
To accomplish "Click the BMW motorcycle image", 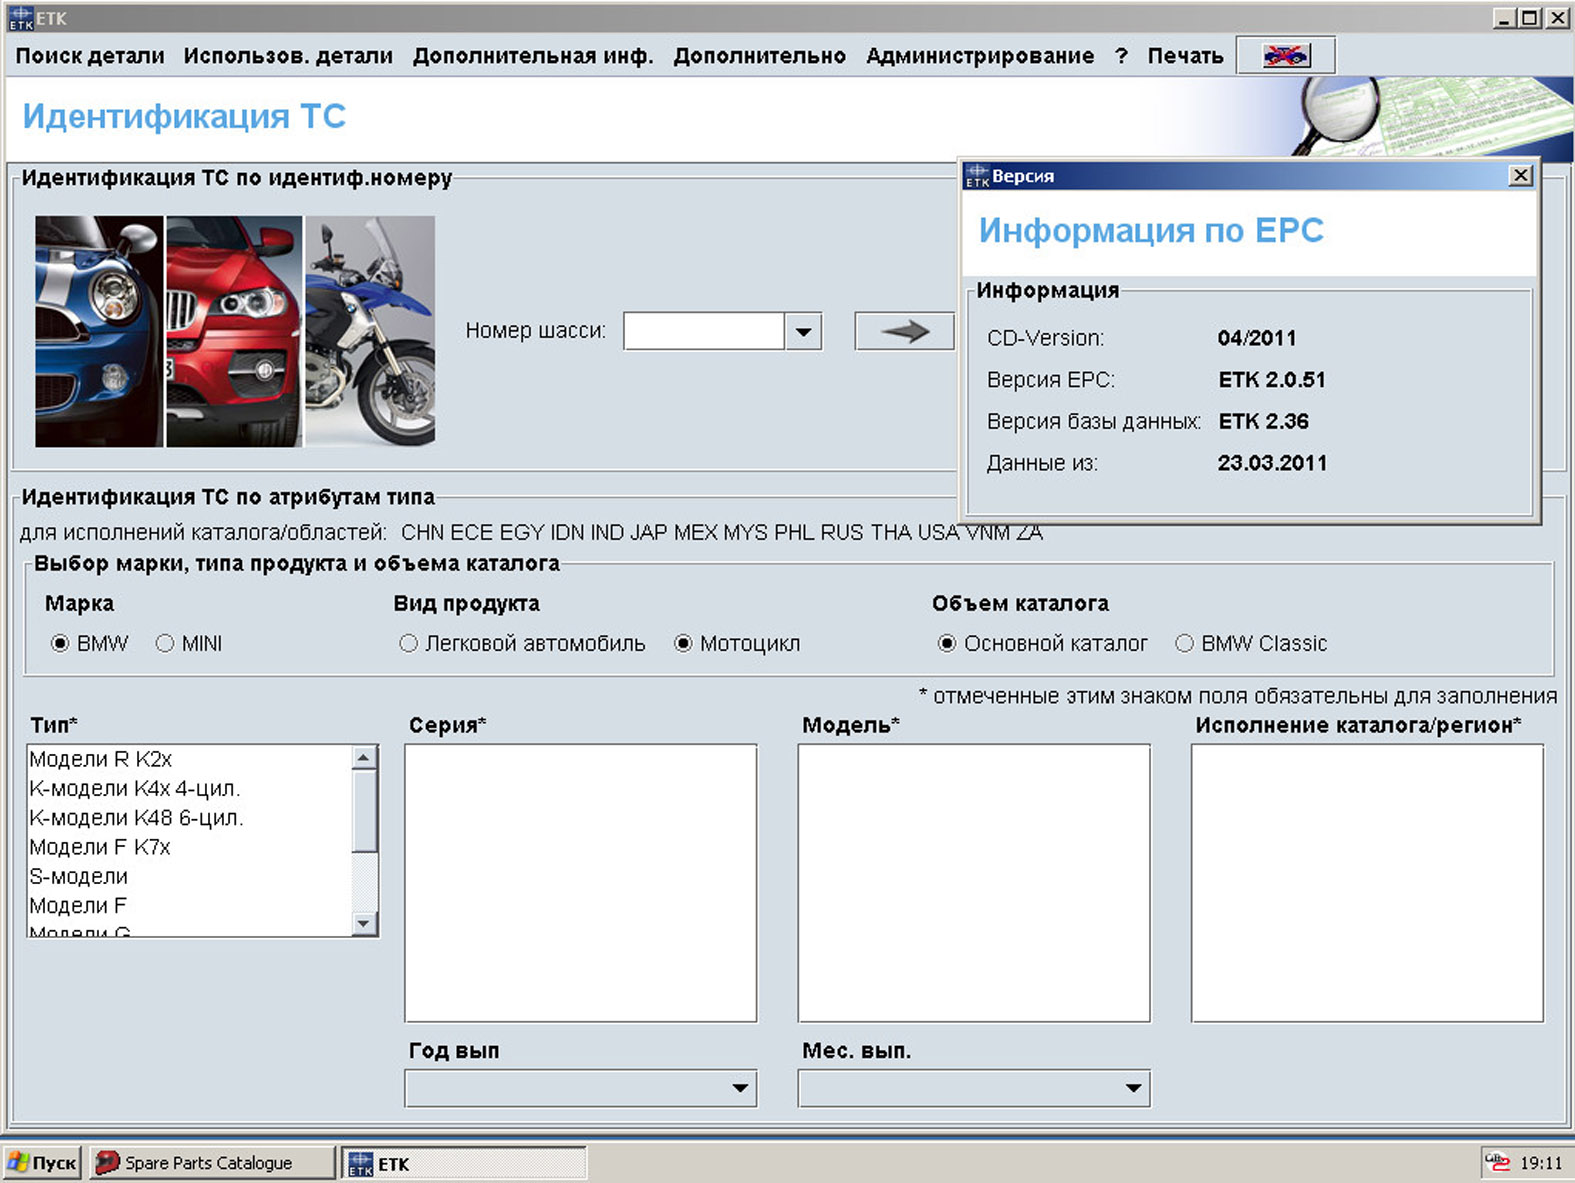I will pyautogui.click(x=370, y=331).
